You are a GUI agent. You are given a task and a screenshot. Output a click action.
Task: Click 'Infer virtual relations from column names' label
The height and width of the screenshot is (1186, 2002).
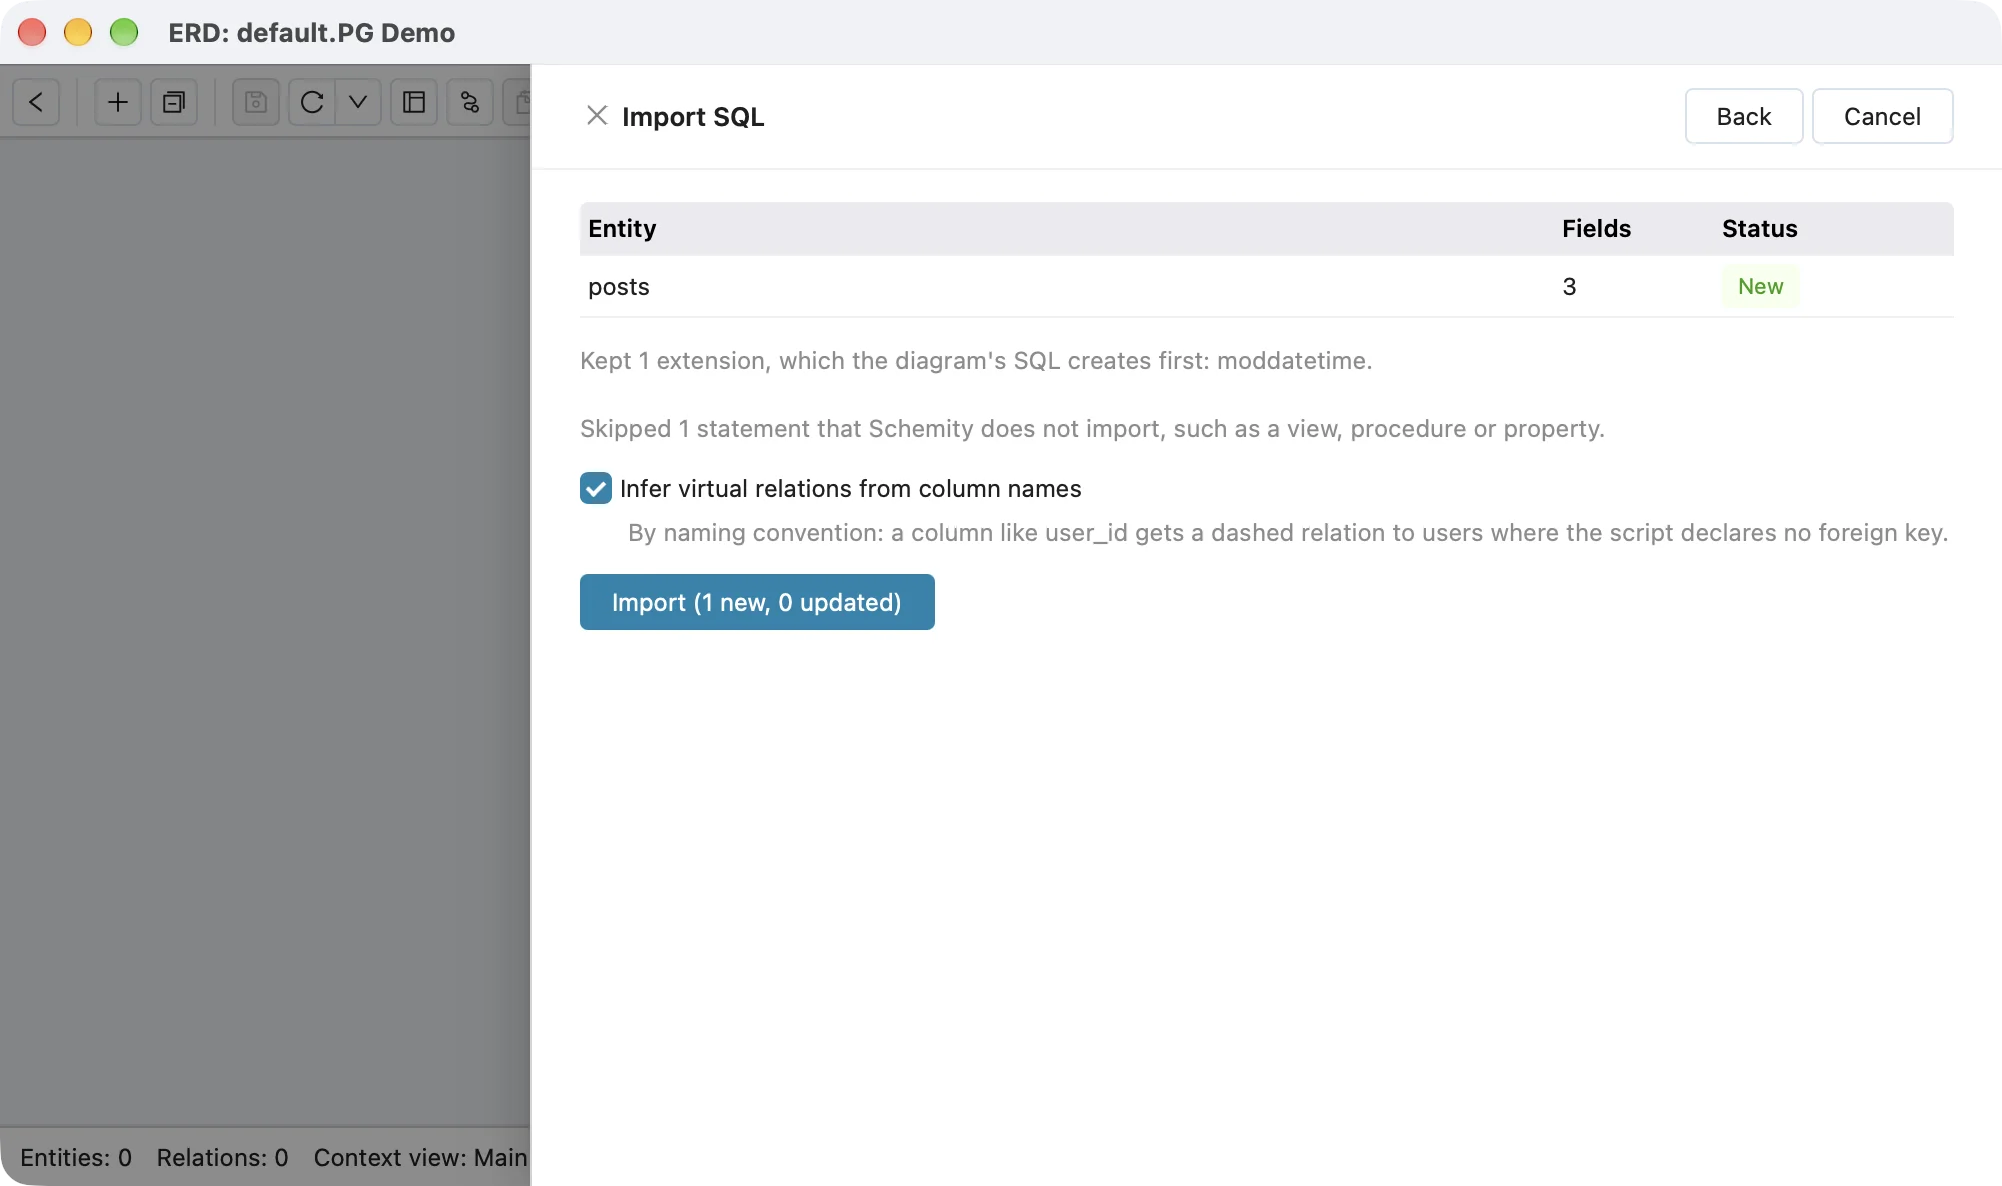coord(851,489)
